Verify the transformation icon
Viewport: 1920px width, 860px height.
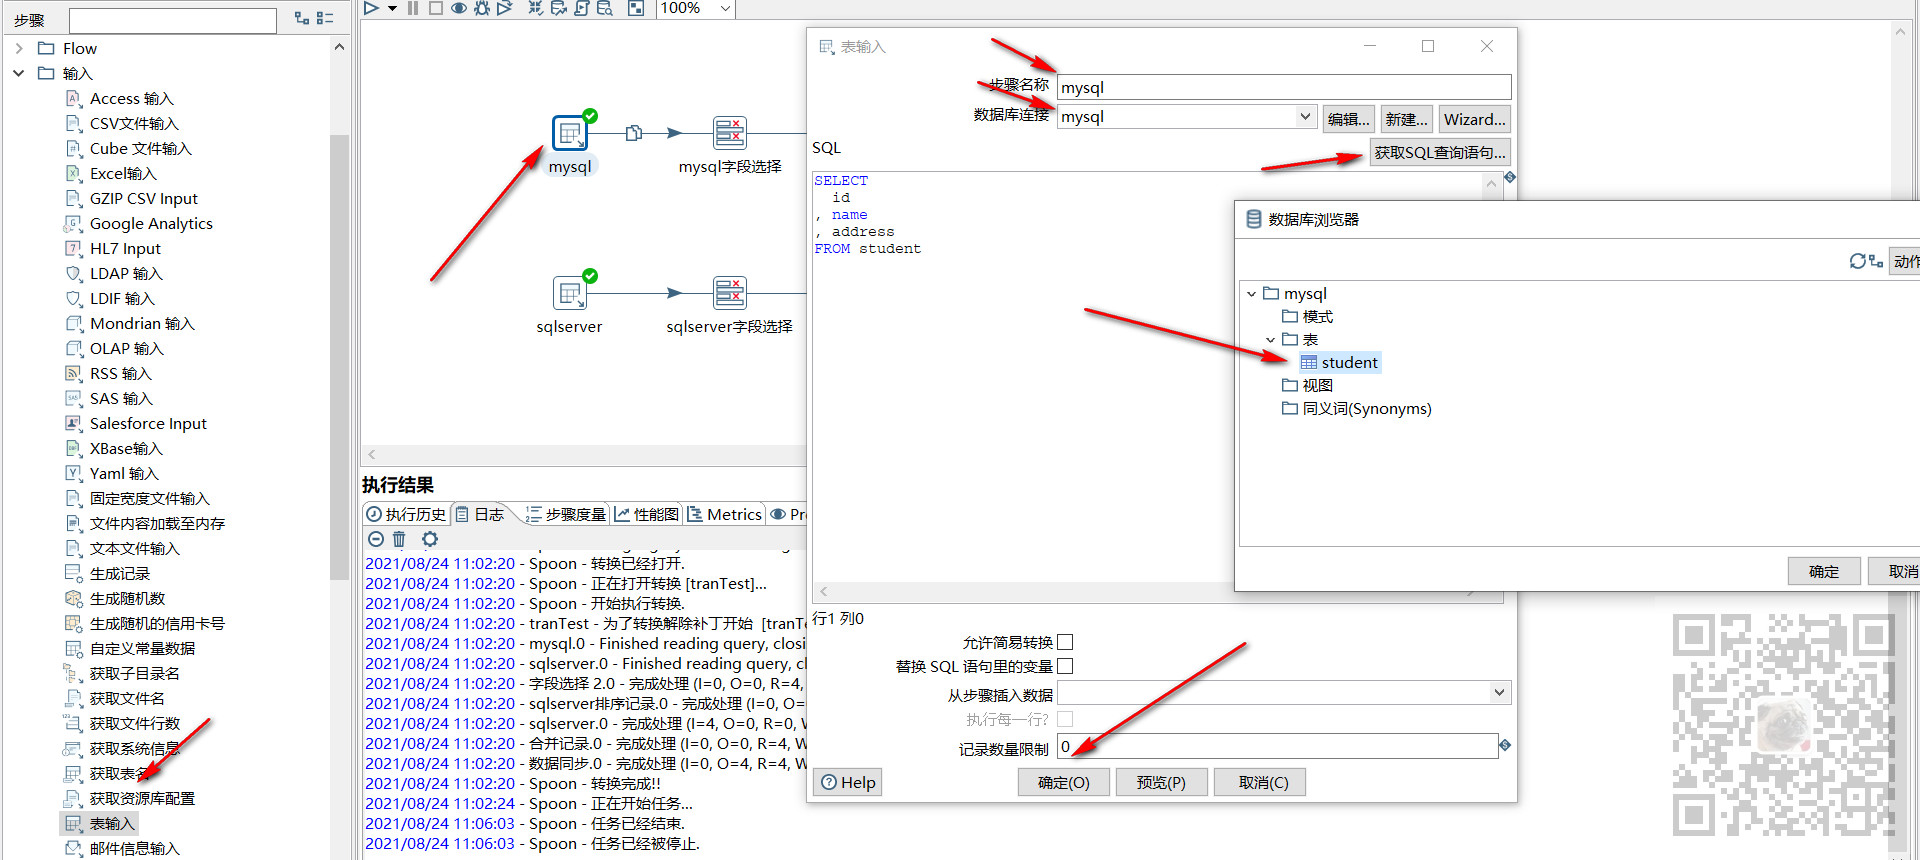pos(536,8)
